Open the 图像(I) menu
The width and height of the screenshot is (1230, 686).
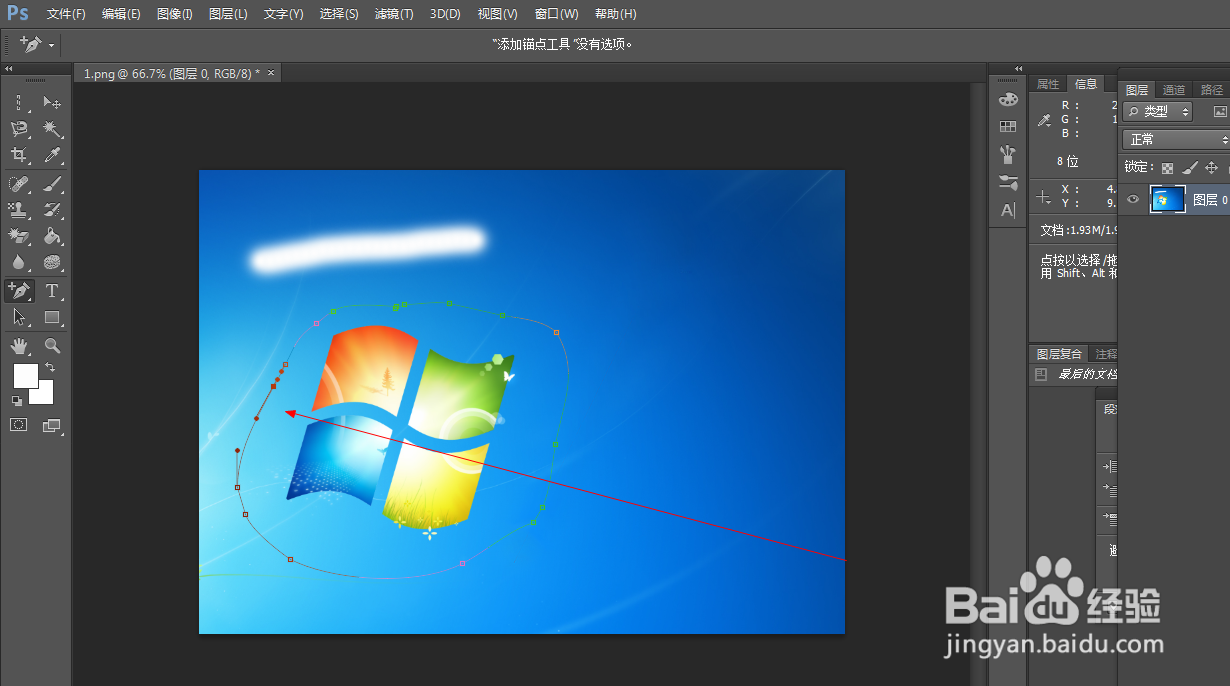click(x=175, y=14)
